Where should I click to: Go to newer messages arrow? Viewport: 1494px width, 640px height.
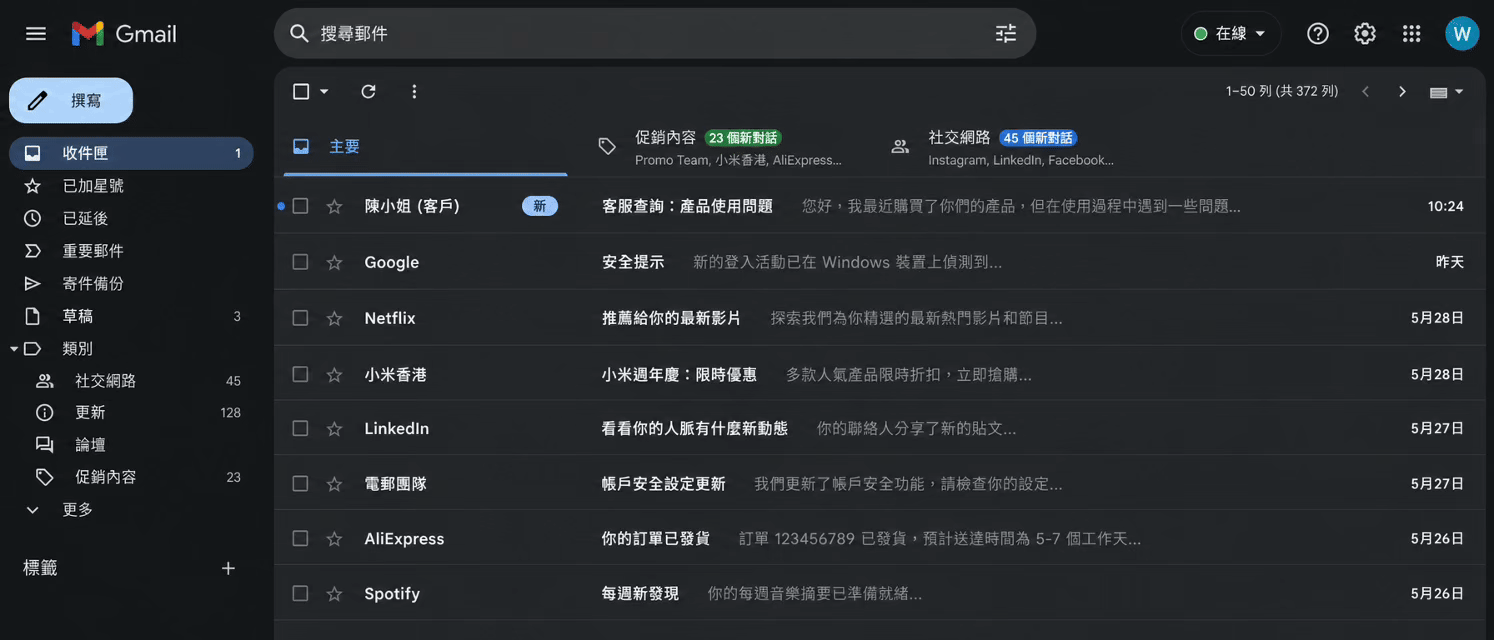(1365, 92)
